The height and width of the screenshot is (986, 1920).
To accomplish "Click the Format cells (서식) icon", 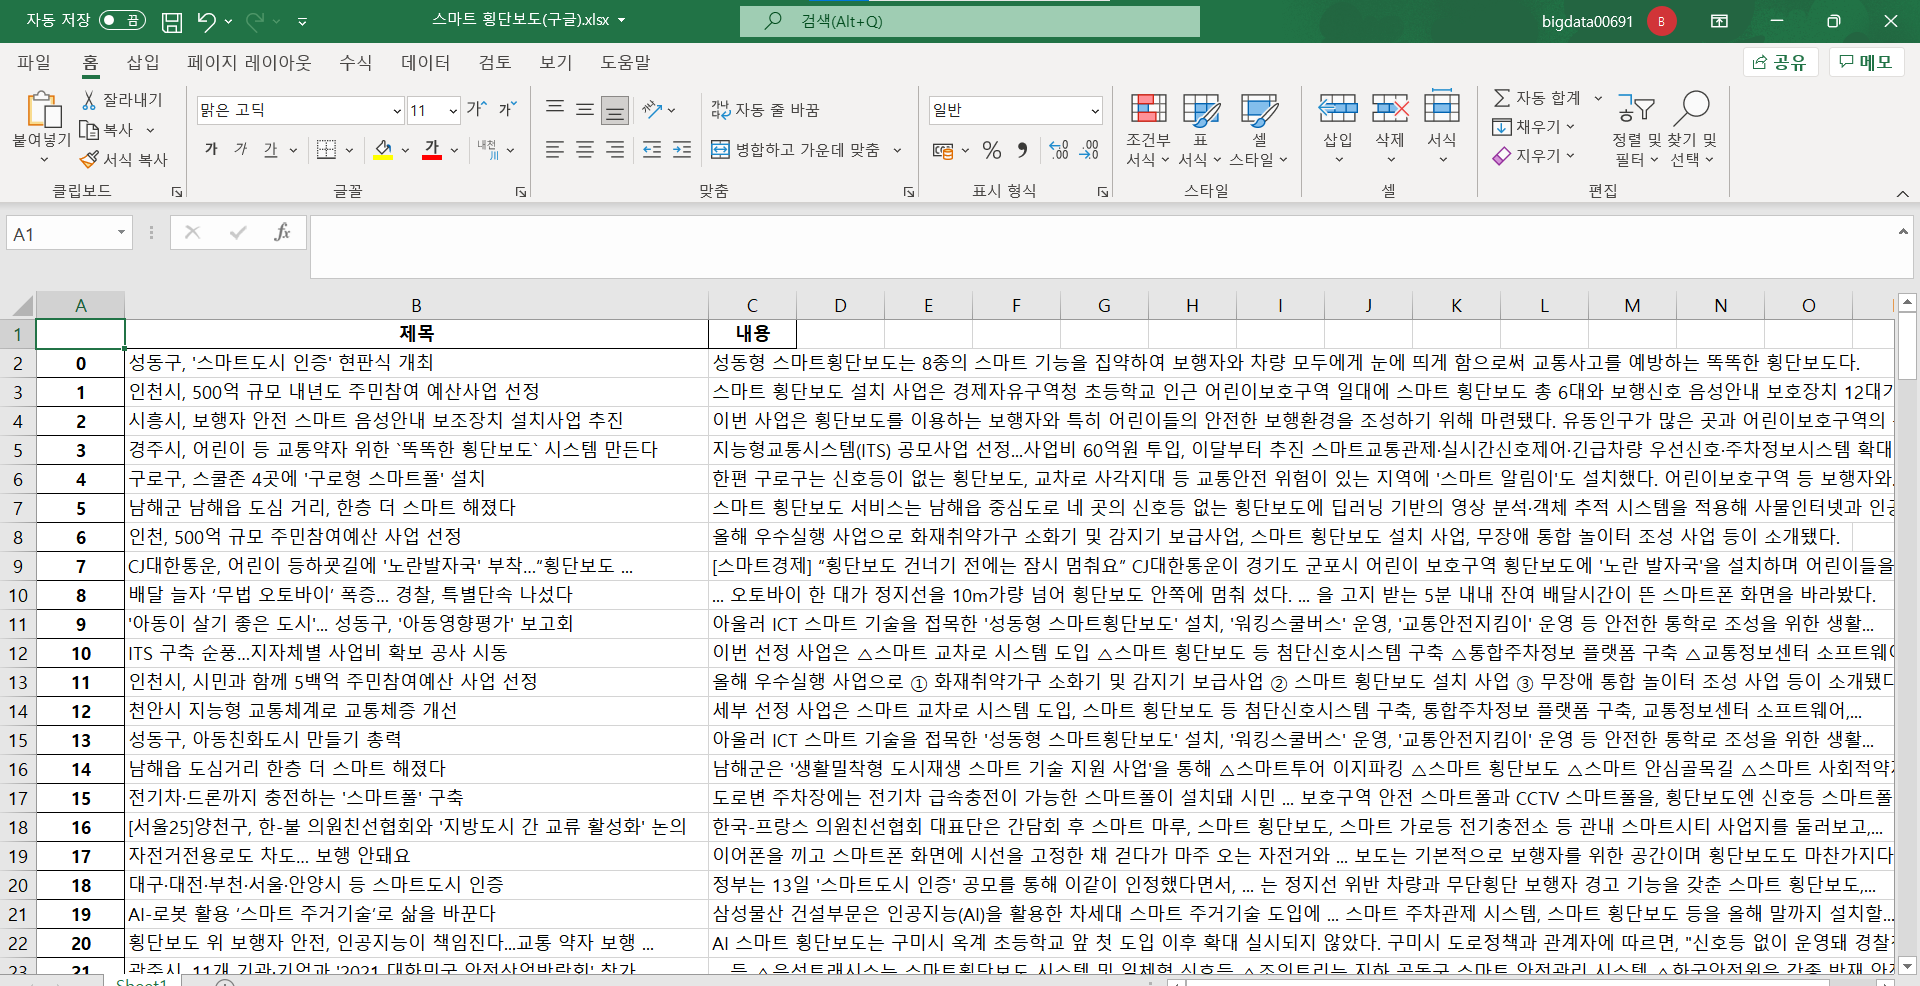I will pos(1441,108).
